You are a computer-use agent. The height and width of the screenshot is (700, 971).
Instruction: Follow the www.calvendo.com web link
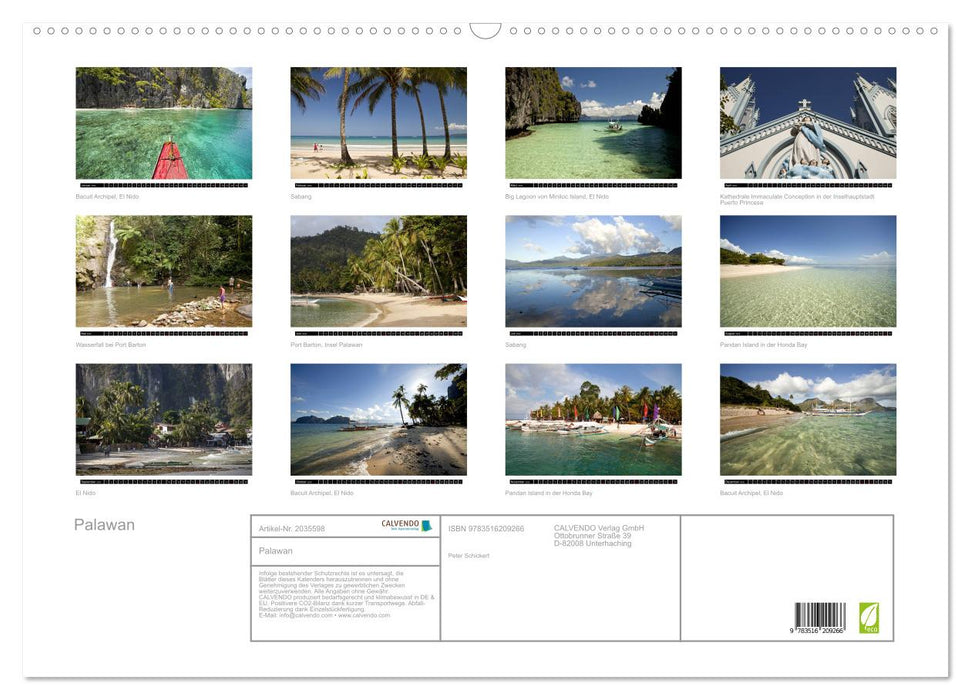[x=365, y=618]
